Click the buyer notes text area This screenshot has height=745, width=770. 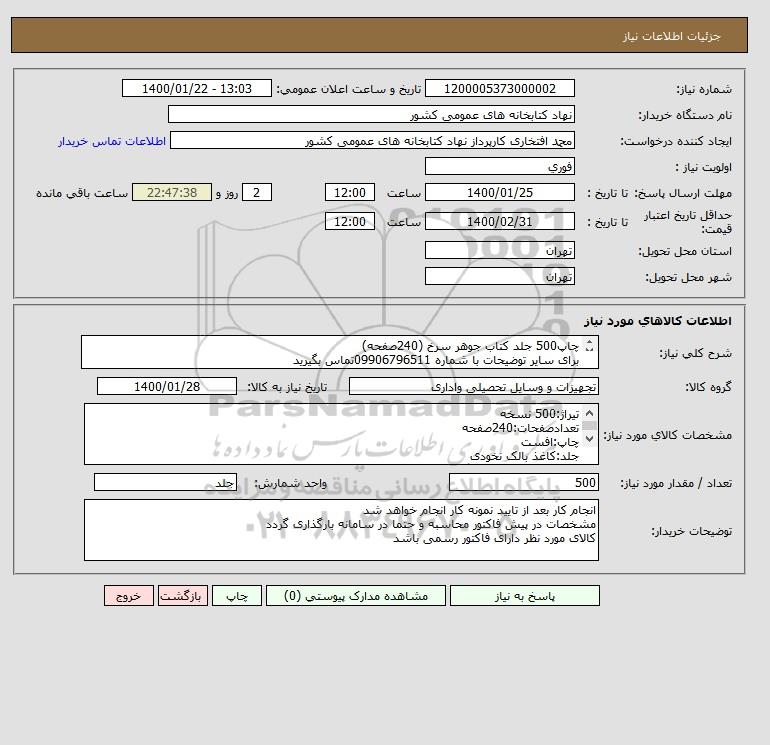pos(341,530)
